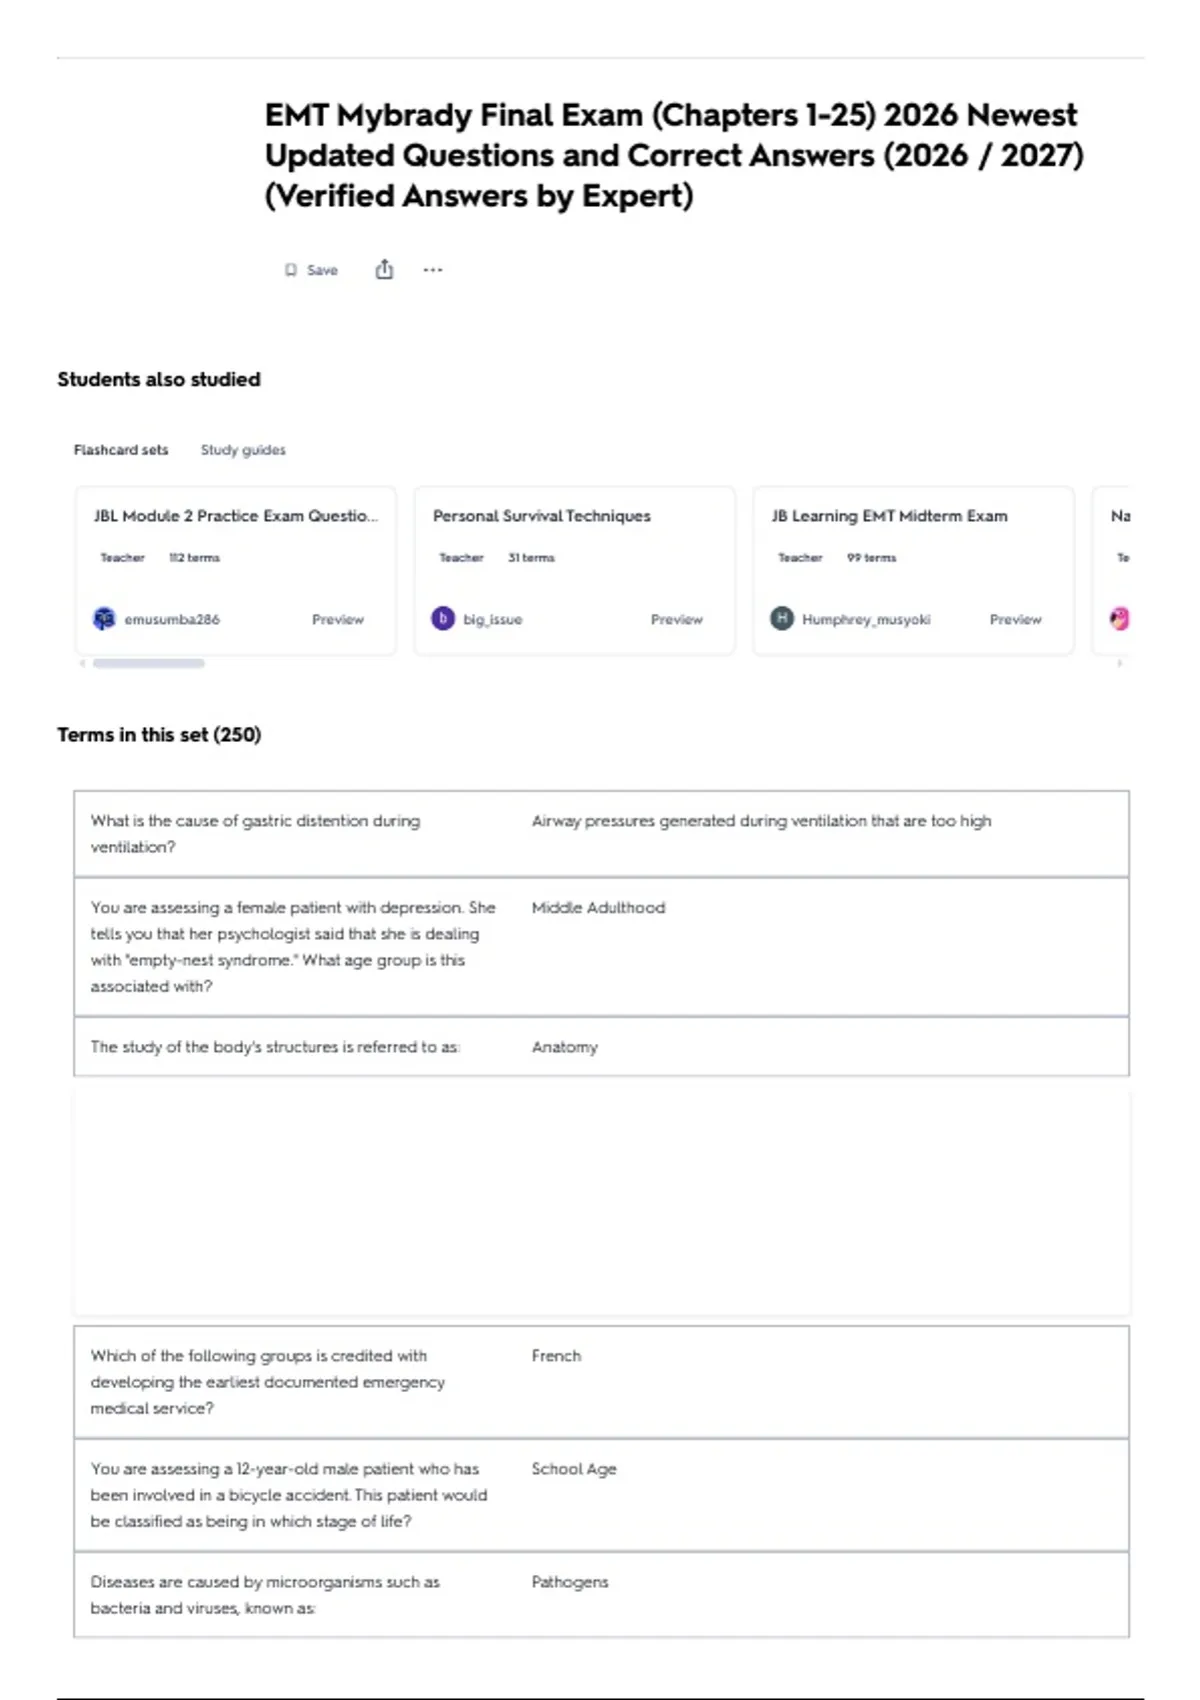Click the horizontal scrollbar under the cards
Screen dimensions: 1200x1700
pyautogui.click(x=149, y=663)
